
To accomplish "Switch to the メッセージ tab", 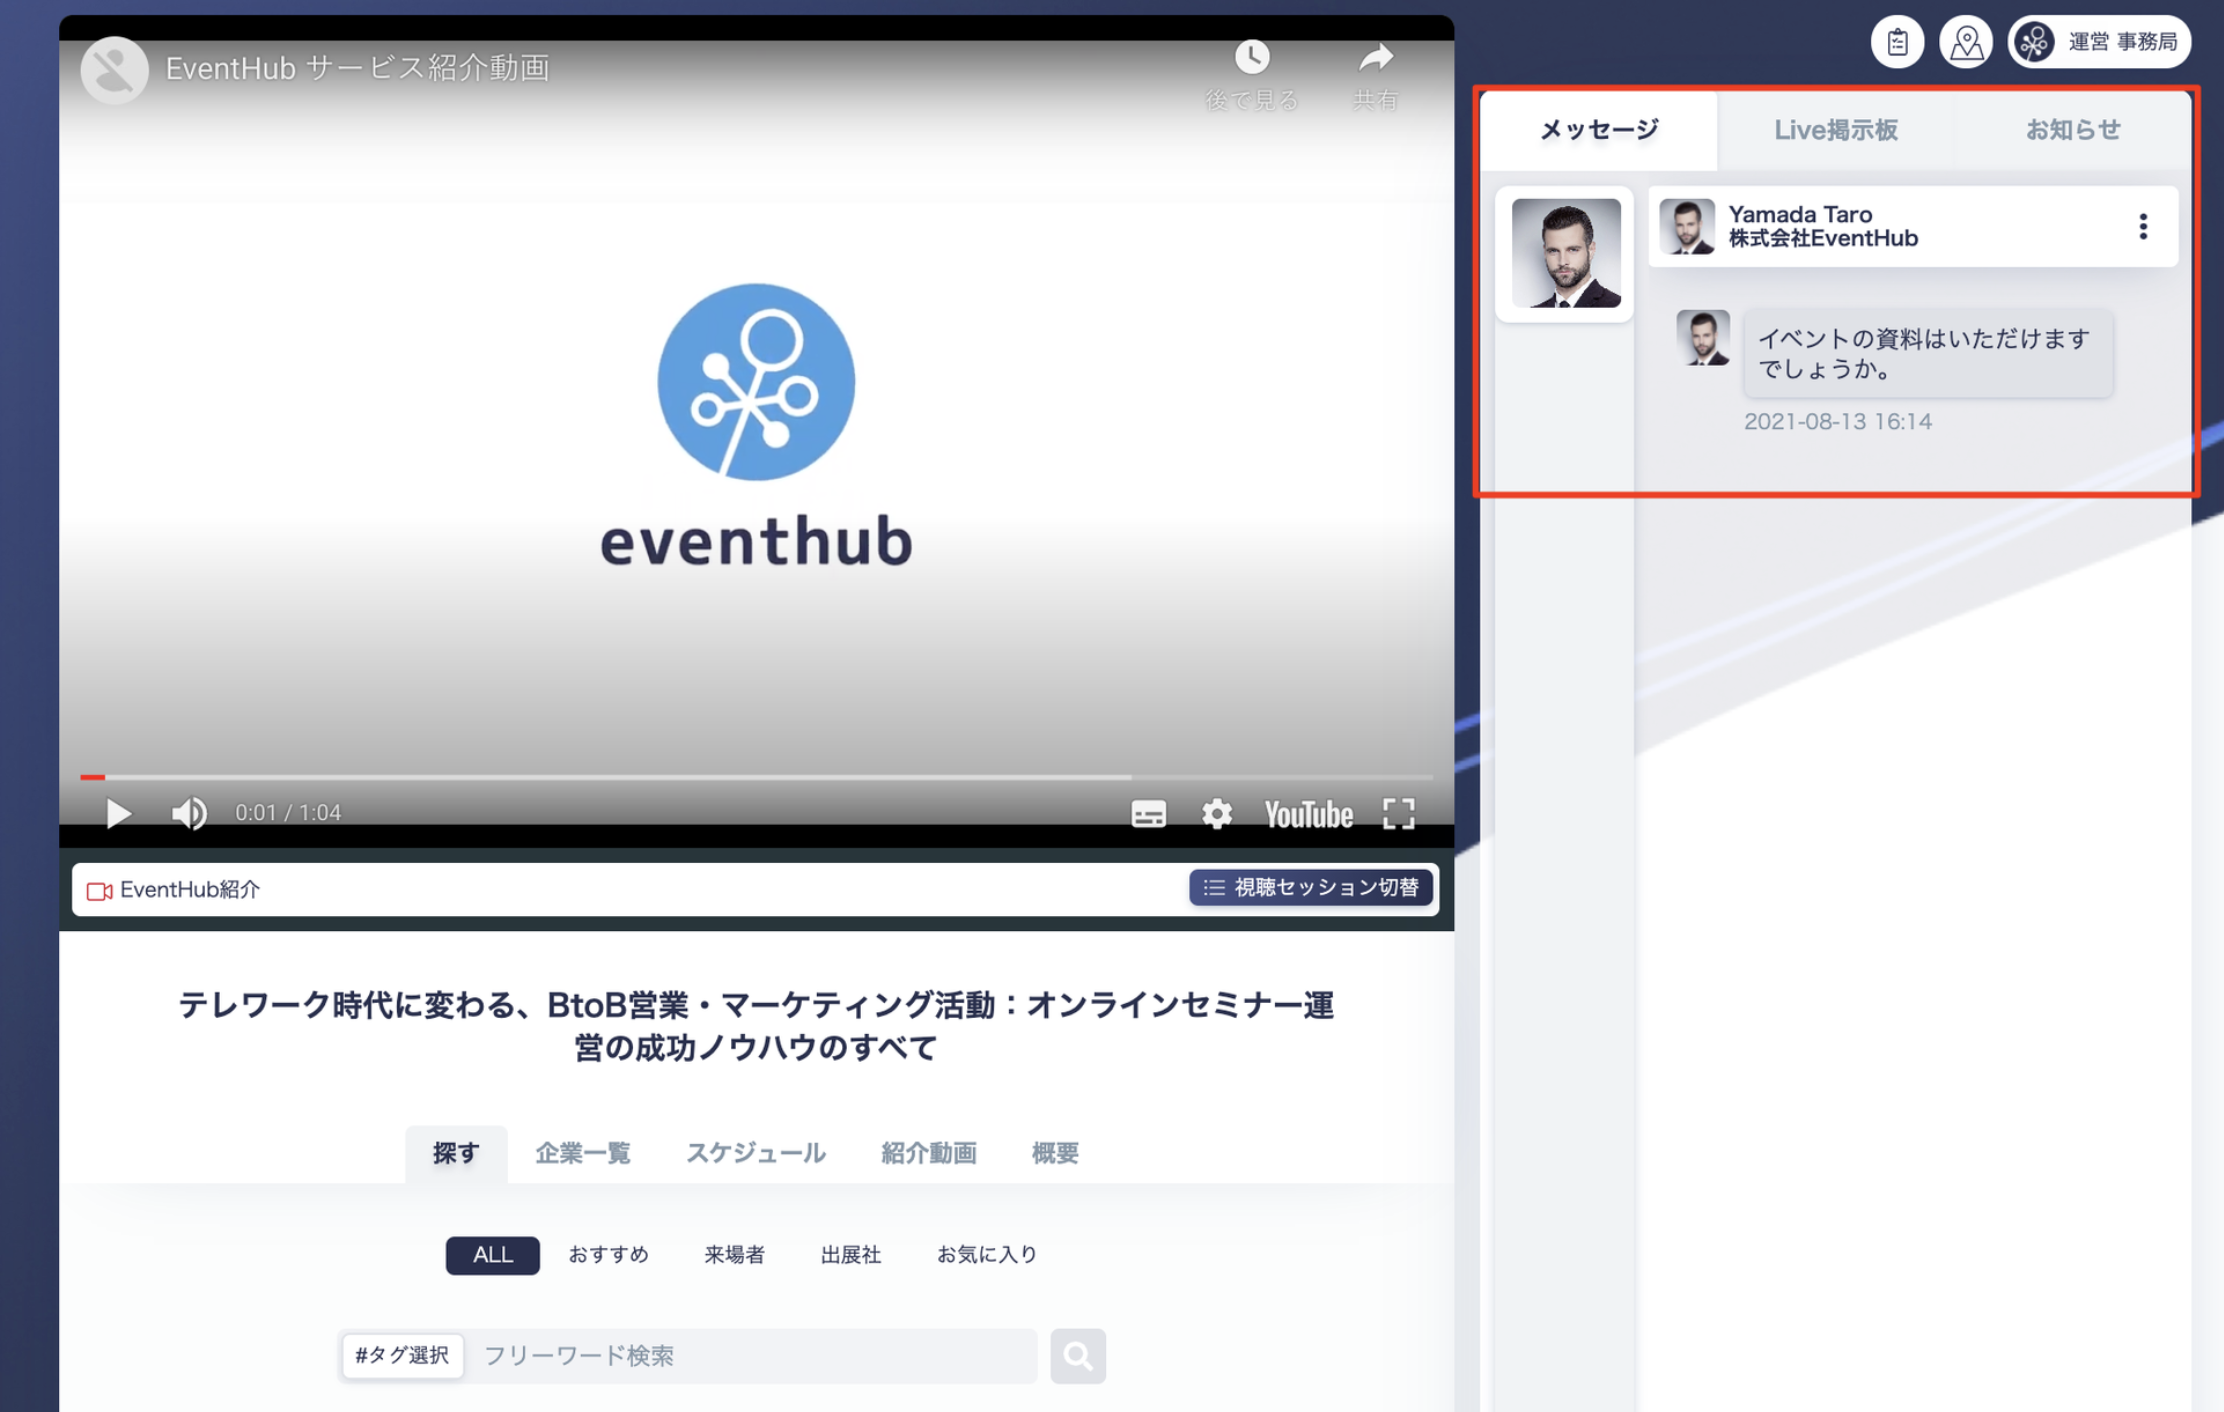I will pos(1599,130).
